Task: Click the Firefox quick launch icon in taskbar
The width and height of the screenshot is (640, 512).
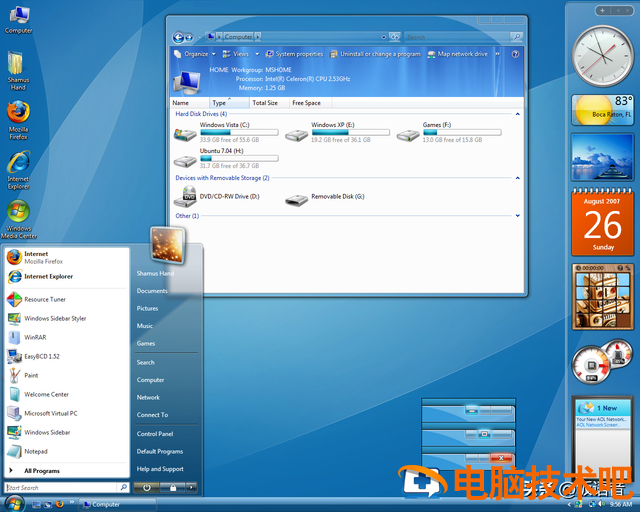Action: point(60,504)
